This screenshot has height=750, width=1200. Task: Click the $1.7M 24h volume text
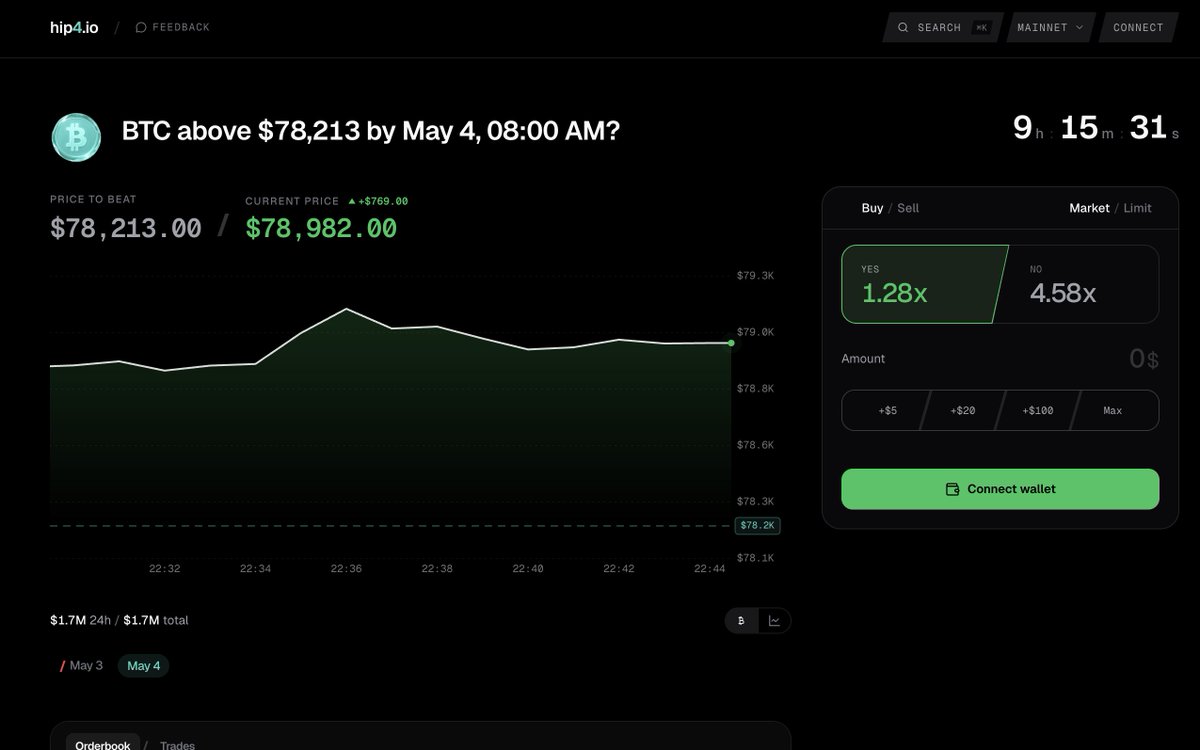tap(80, 620)
